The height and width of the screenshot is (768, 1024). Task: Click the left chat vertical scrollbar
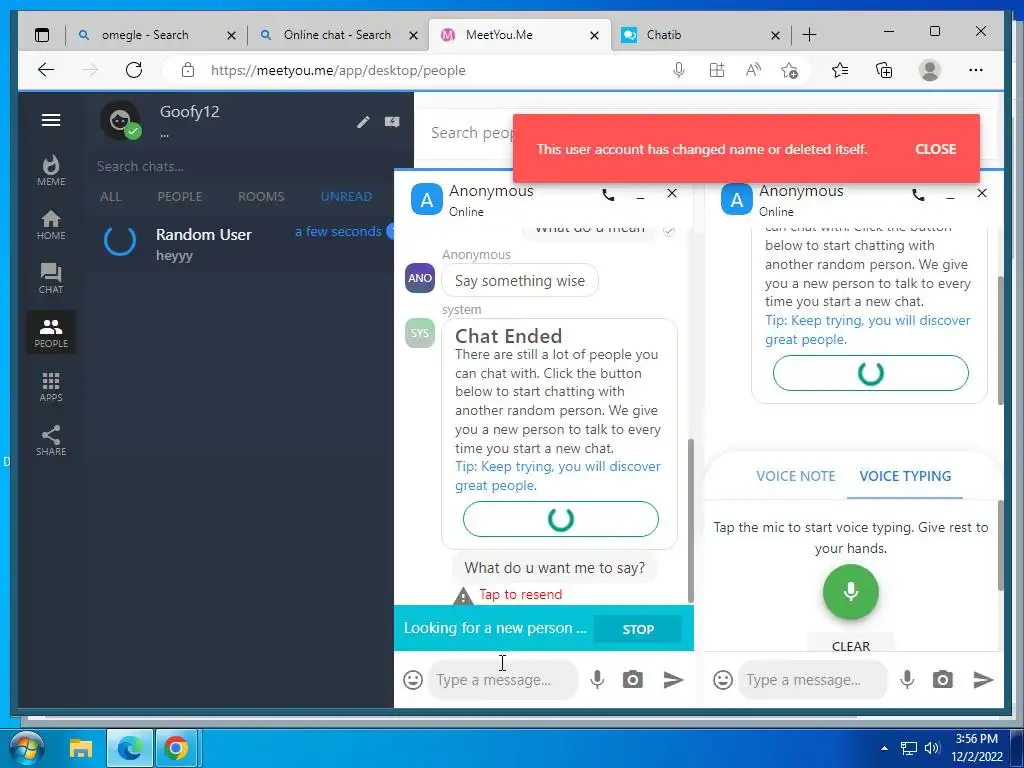tap(691, 520)
